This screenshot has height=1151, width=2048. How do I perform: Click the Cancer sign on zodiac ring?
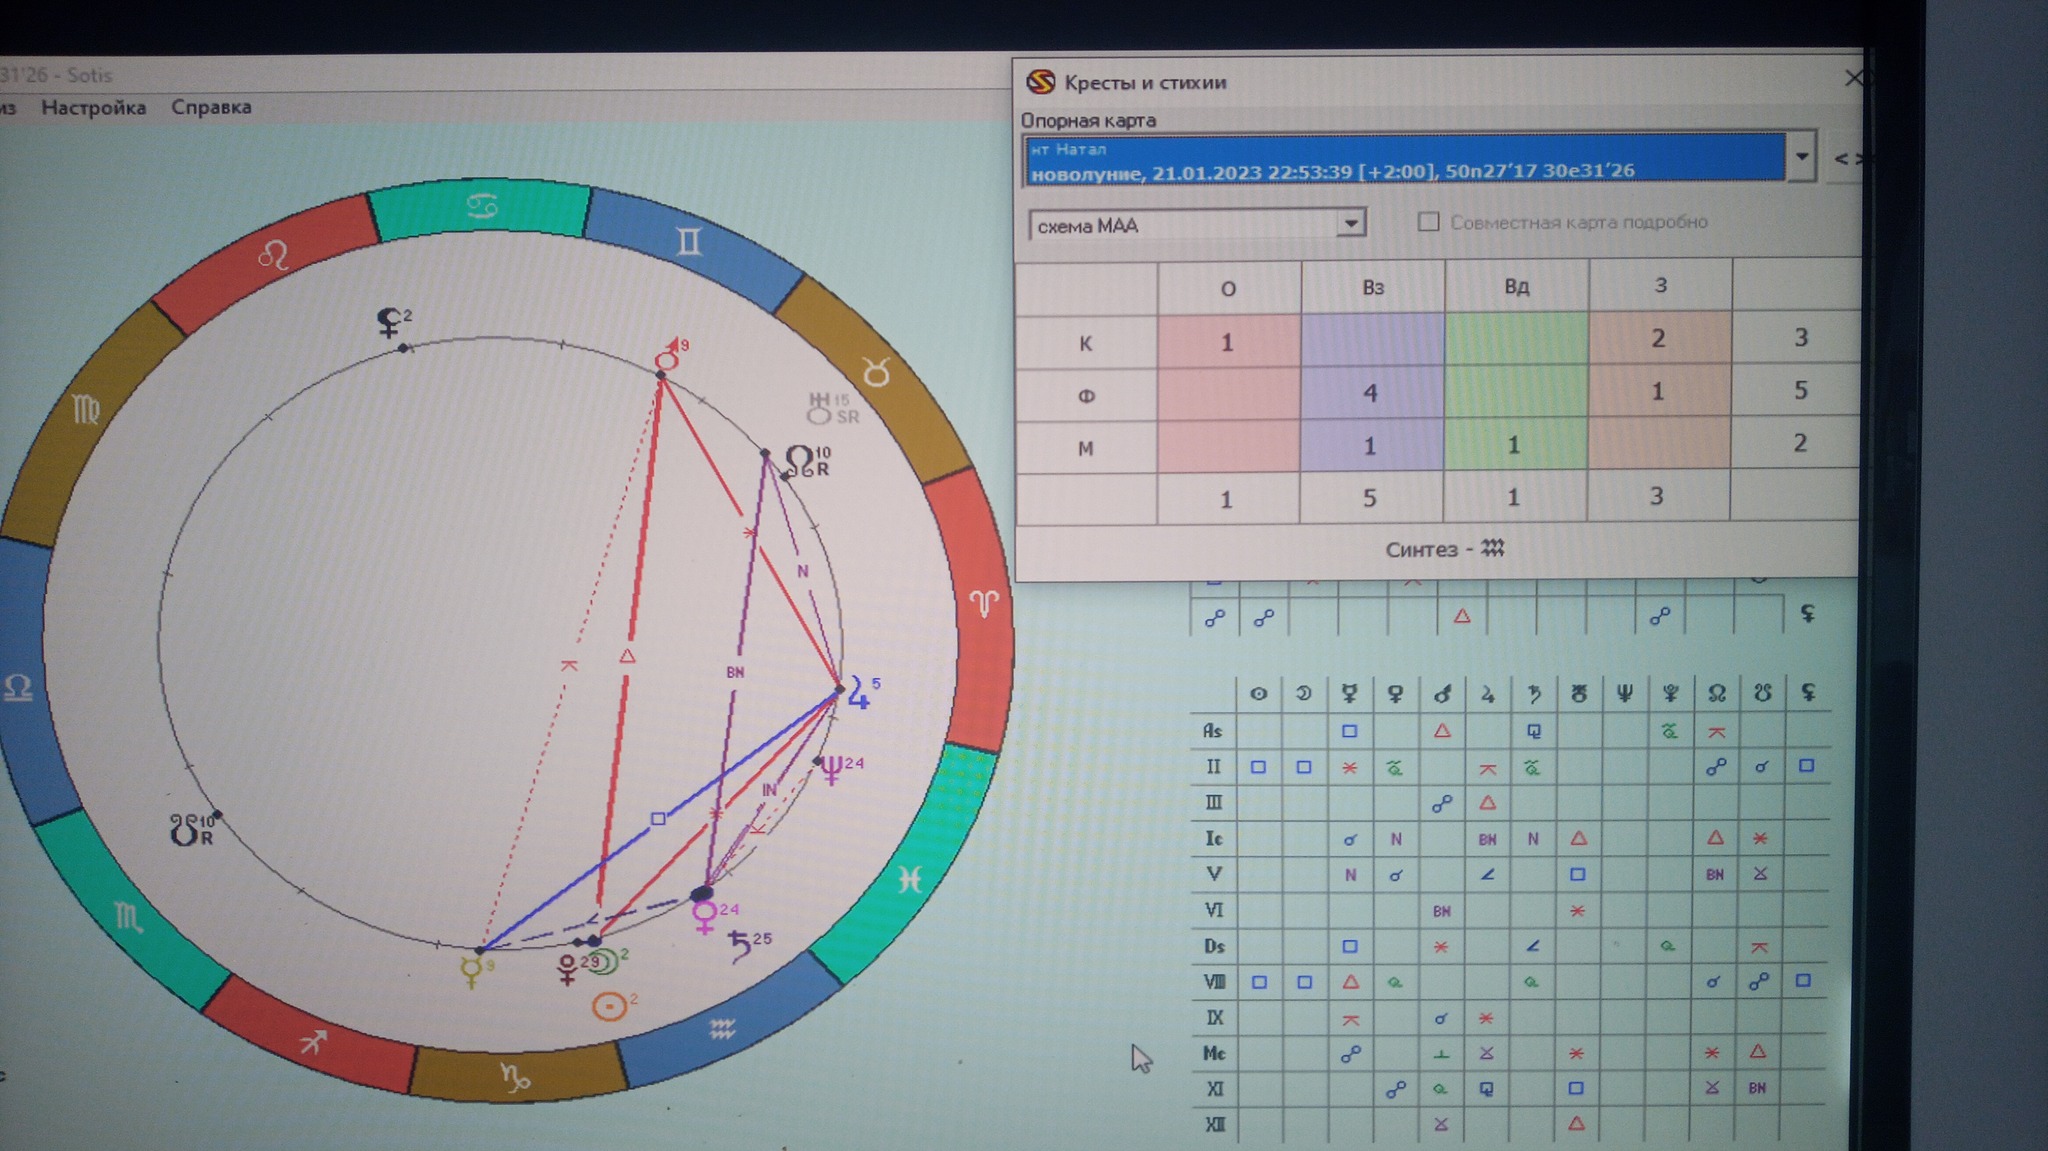click(483, 207)
